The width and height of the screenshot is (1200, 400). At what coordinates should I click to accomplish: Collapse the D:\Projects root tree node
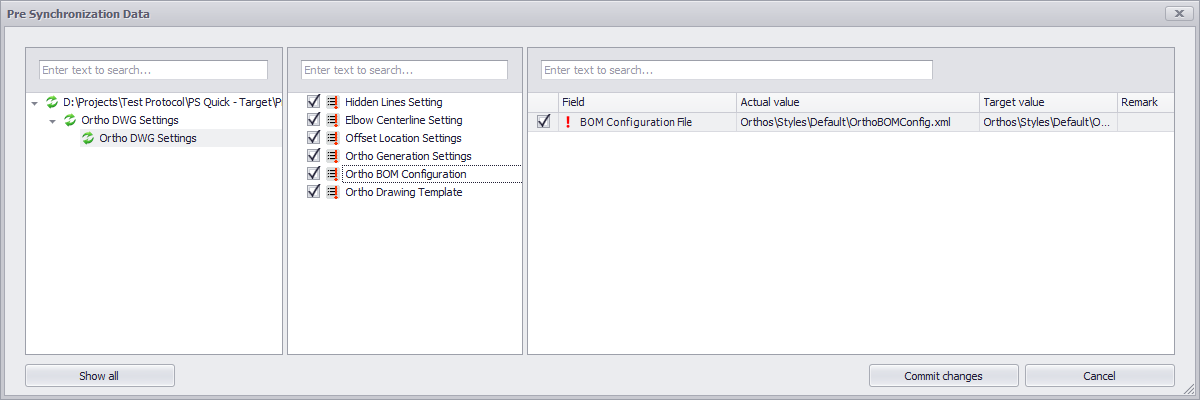35,103
